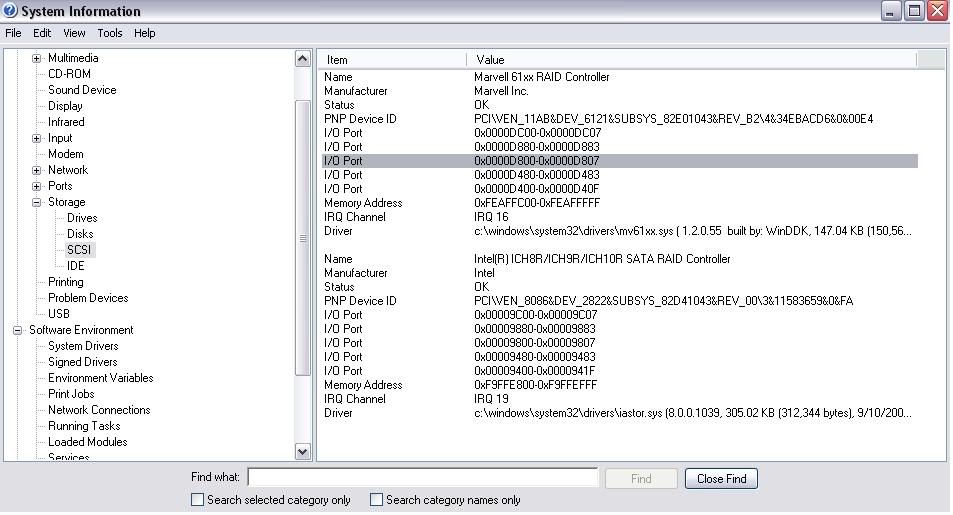Image resolution: width=953 pixels, height=515 pixels.
Task: Expand the Ports tree node
Action: point(36,187)
